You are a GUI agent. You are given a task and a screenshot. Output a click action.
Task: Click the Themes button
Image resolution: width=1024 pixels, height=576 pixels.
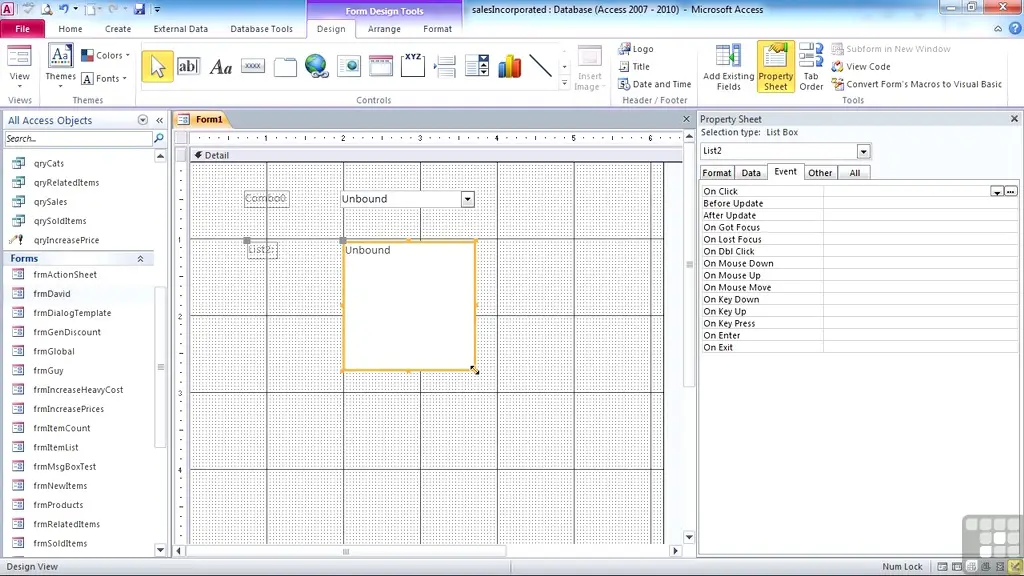[x=60, y=65]
